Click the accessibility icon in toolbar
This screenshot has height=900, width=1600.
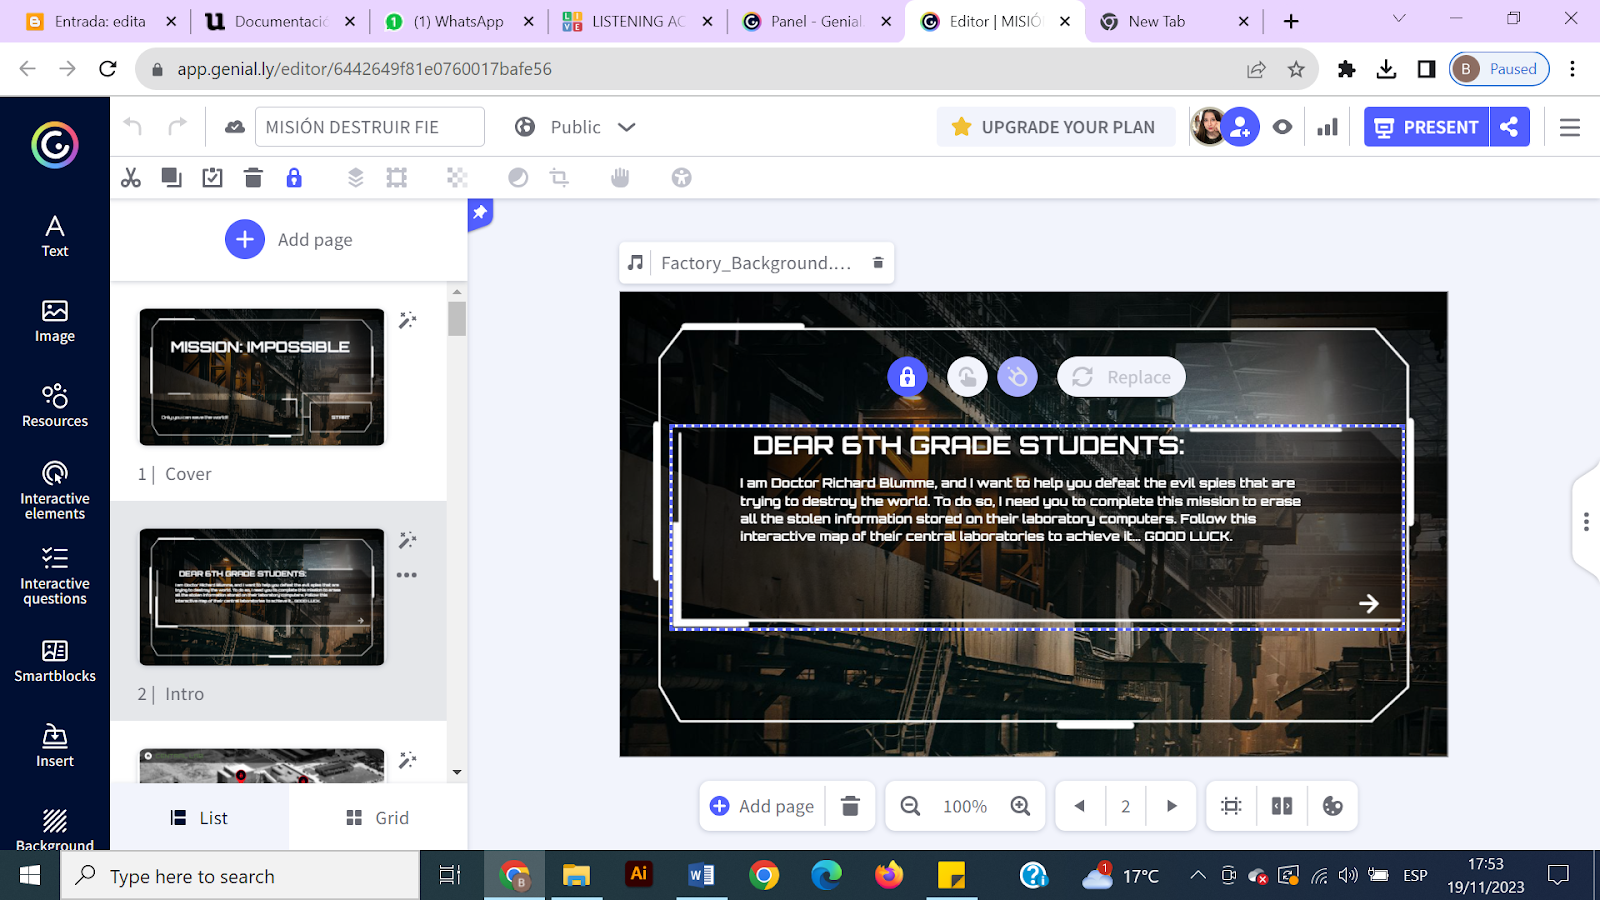click(681, 178)
